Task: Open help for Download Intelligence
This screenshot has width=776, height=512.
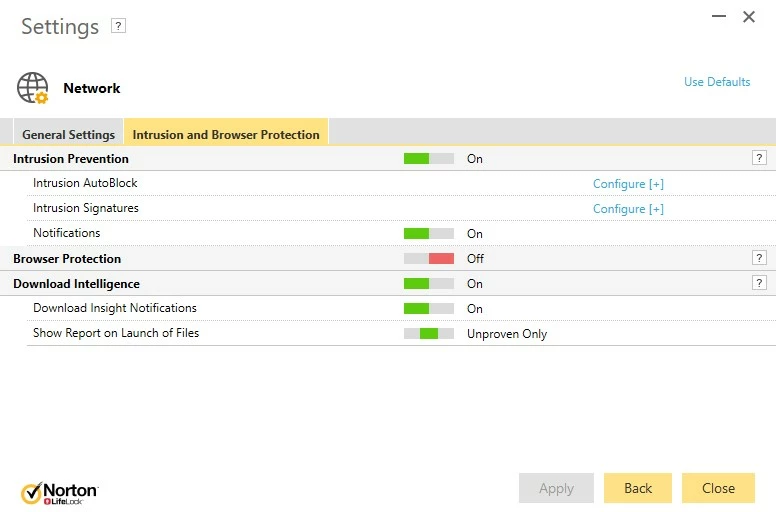Action: (x=759, y=283)
